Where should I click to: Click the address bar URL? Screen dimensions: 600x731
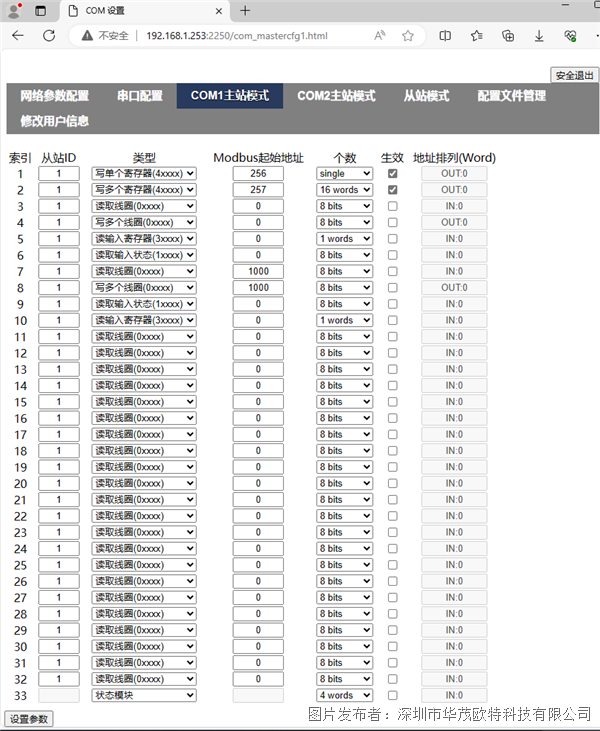(237, 36)
